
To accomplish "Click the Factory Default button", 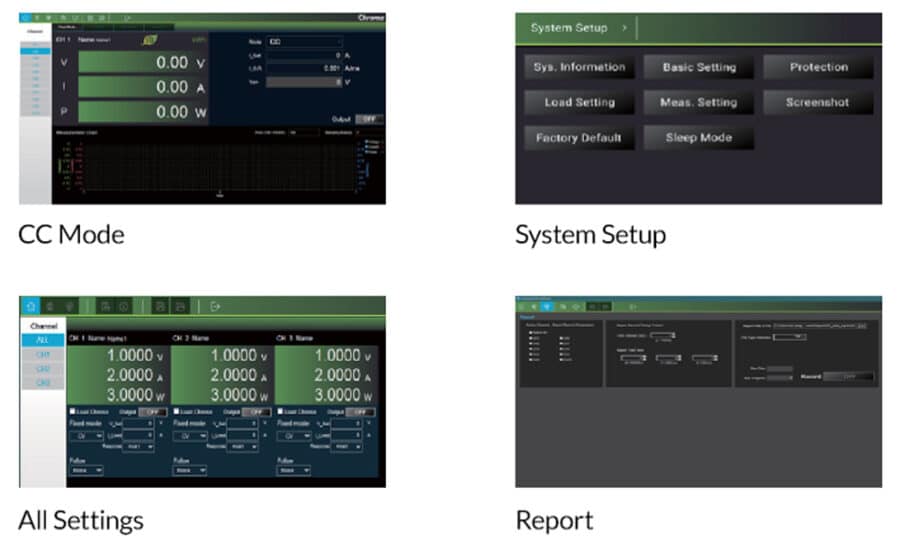I will pos(579,138).
